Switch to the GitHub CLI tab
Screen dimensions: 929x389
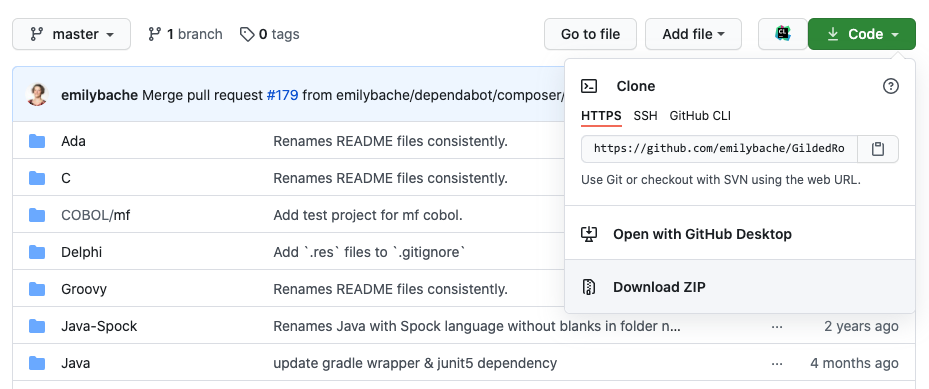point(700,116)
